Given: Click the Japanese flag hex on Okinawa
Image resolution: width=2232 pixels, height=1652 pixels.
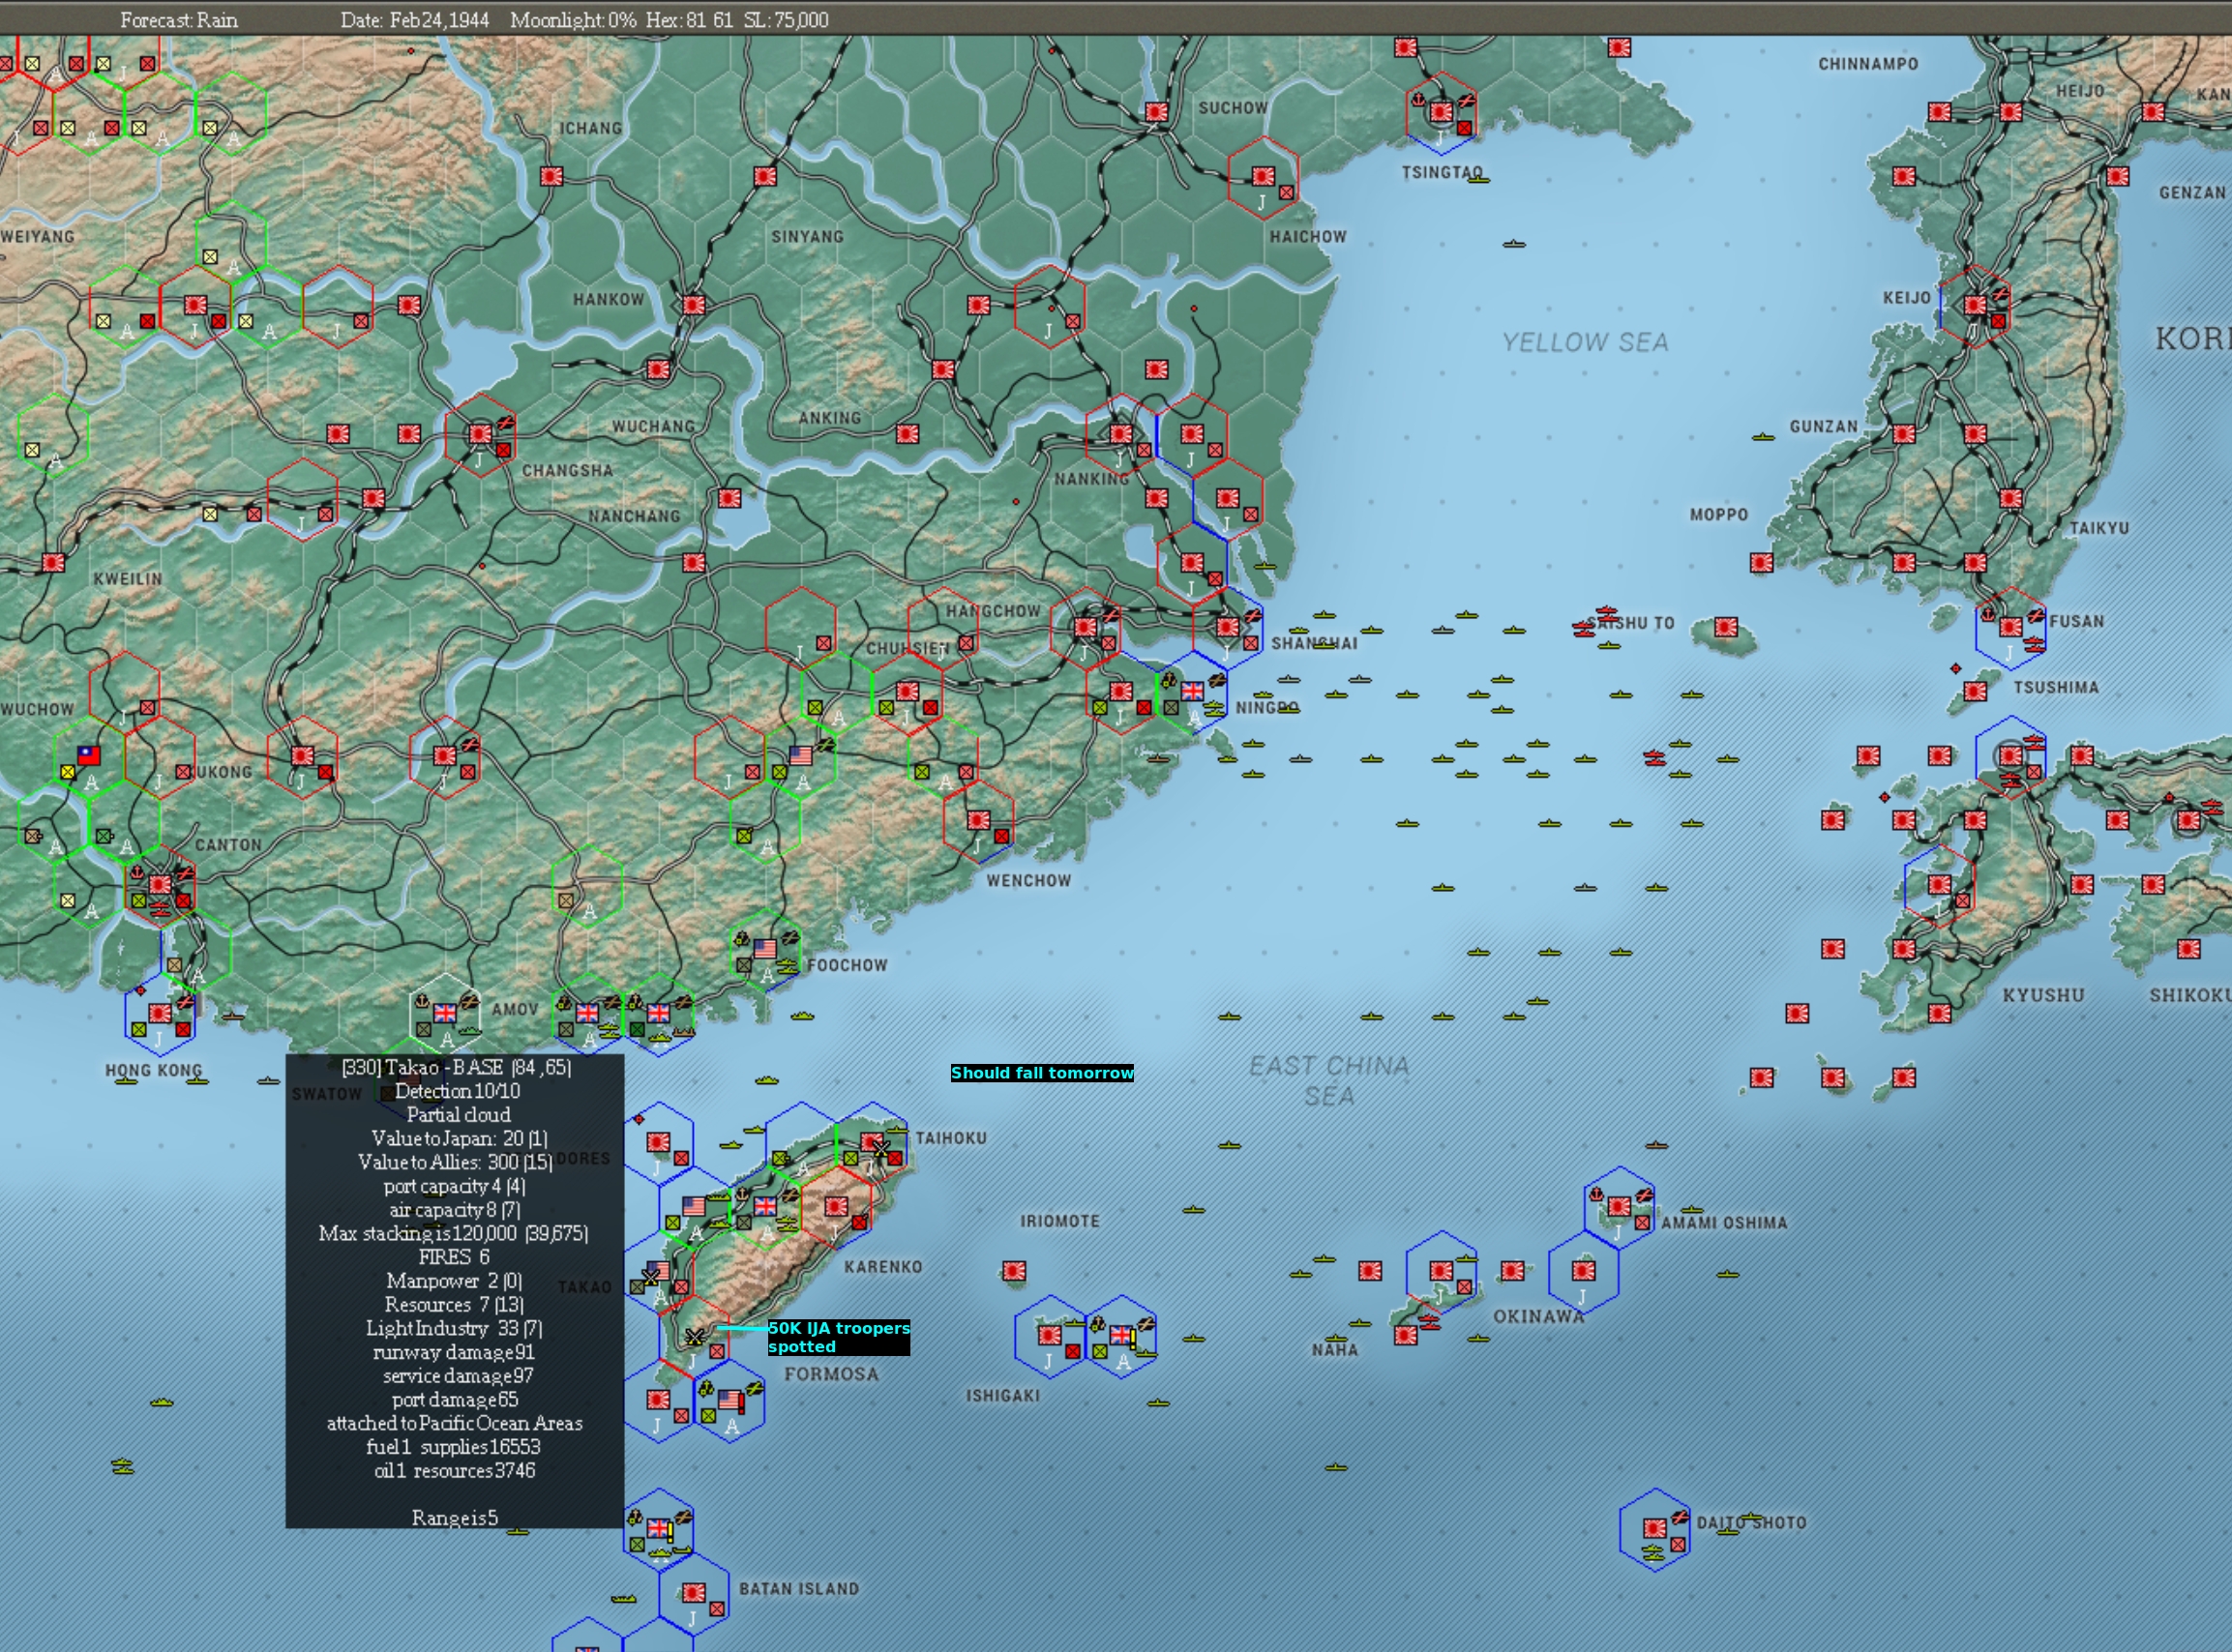Looking at the screenshot, I should coord(1441,1270).
